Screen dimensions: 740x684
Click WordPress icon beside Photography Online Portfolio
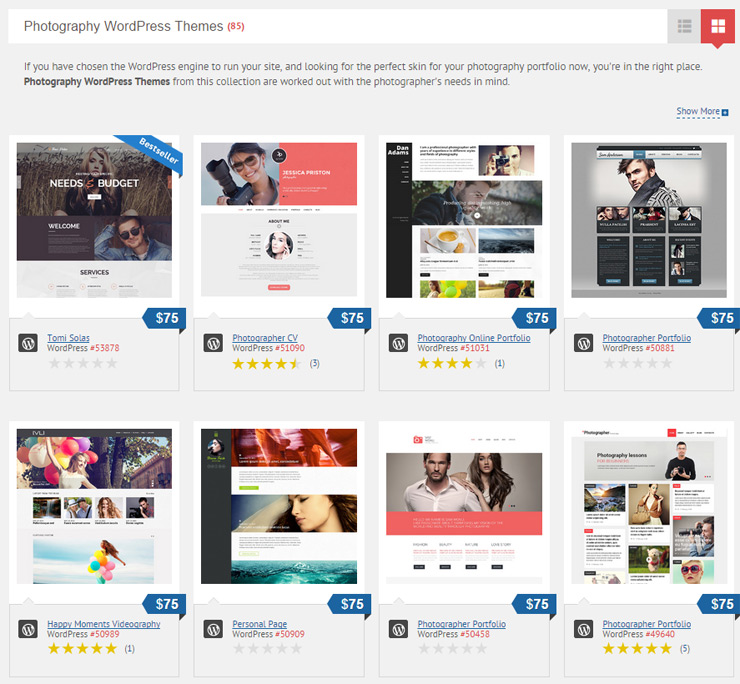[x=398, y=343]
